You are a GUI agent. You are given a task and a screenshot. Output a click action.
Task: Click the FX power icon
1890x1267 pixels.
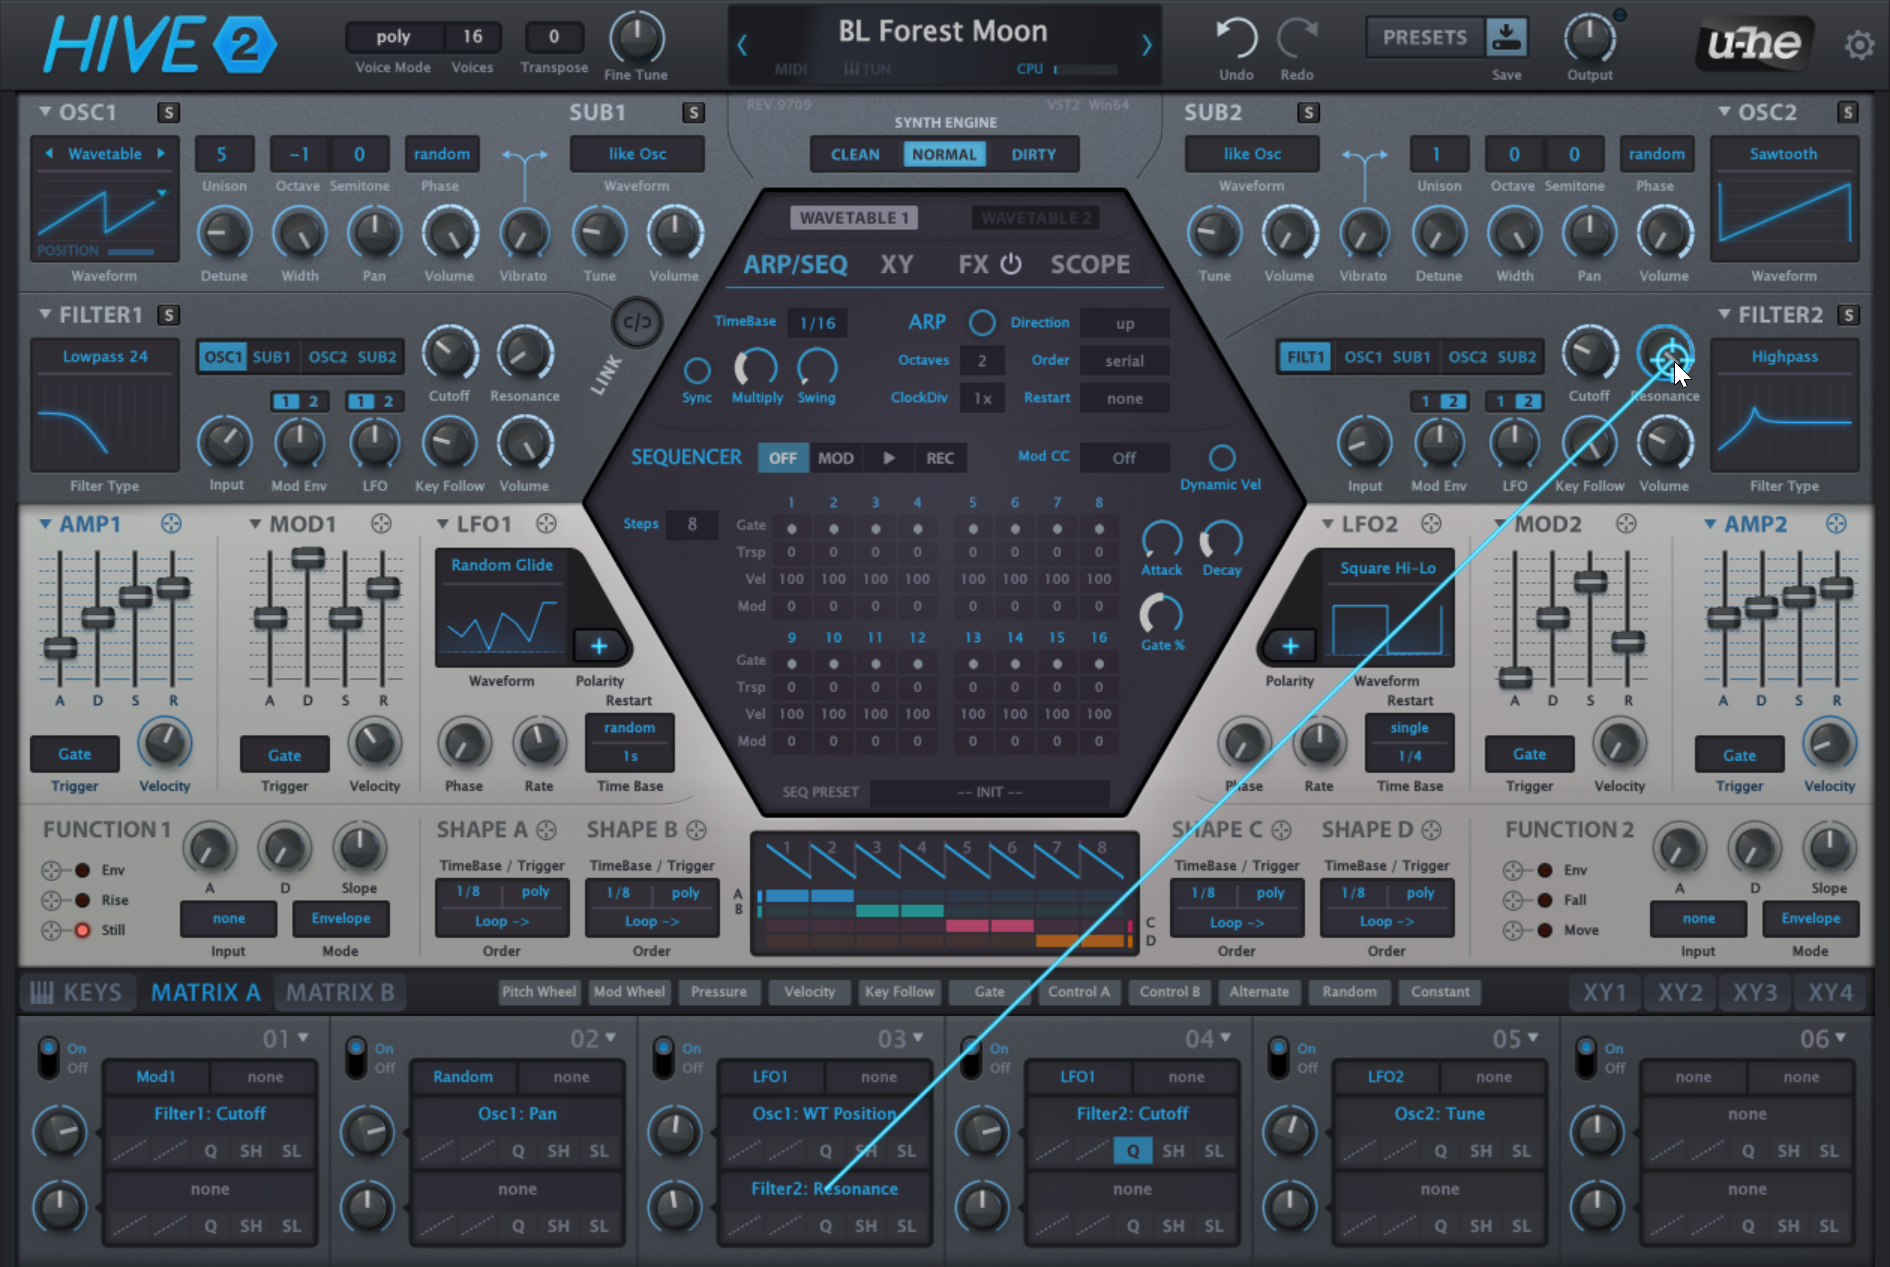click(x=1011, y=264)
